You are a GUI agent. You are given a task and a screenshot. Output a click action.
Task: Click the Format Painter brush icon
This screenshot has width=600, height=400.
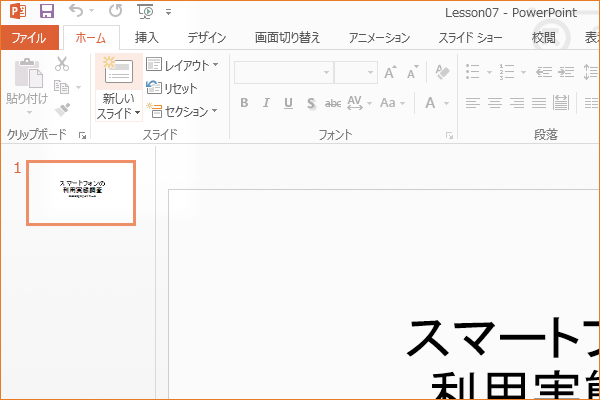point(62,109)
